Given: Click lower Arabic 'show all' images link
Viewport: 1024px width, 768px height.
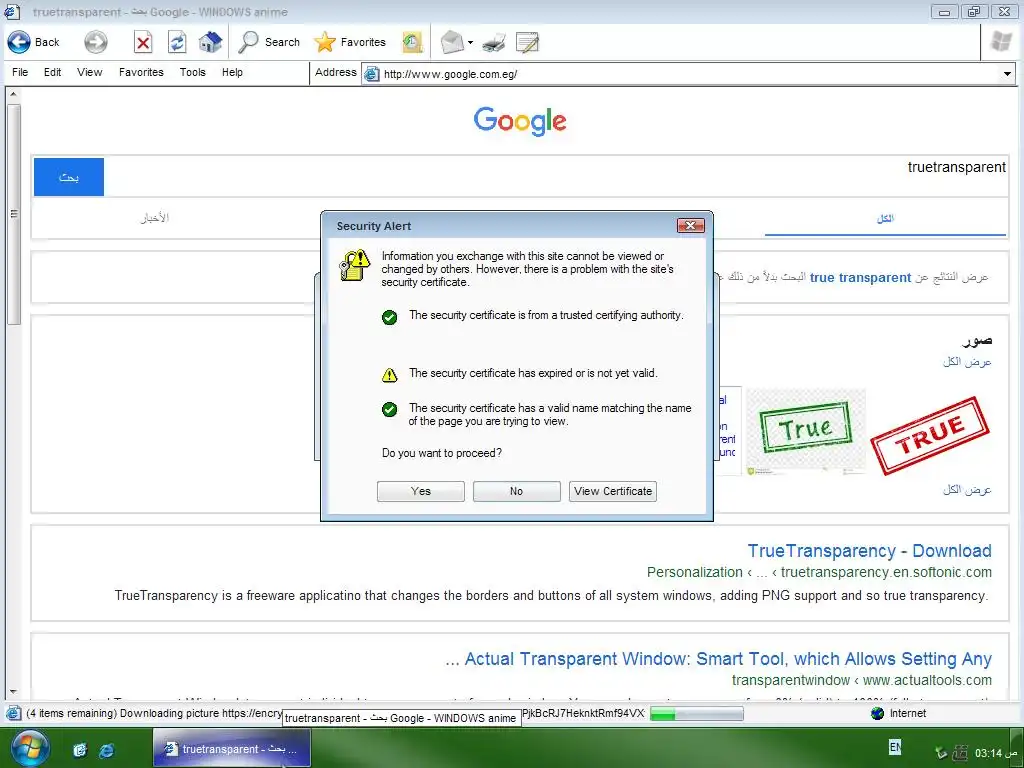Looking at the screenshot, I should pos(967,490).
